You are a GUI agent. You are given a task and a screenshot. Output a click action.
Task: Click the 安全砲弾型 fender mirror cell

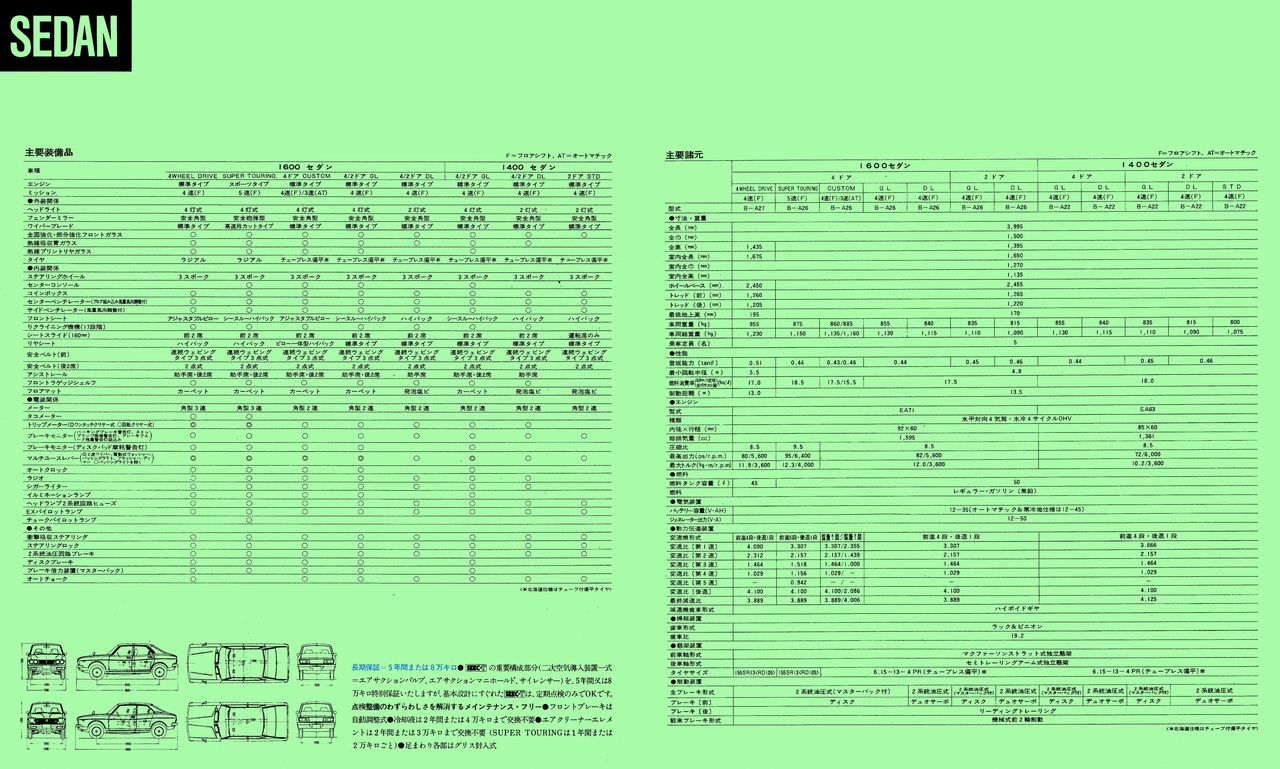248,218
